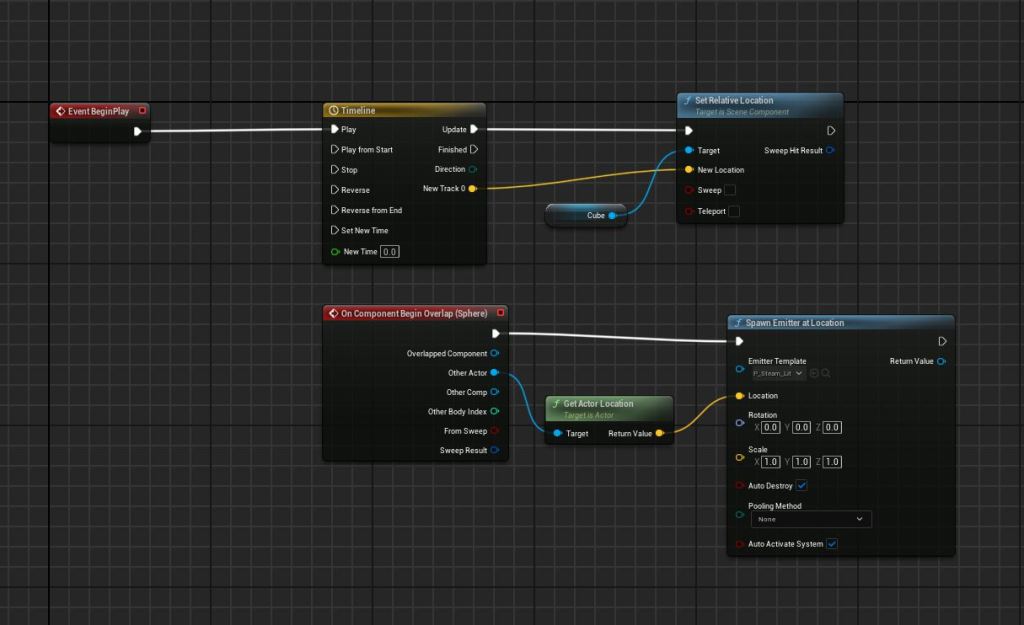Click the use-selected-asset arrow next to P_Steam_Lit
Viewport: 1024px width, 625px height.
(814, 373)
